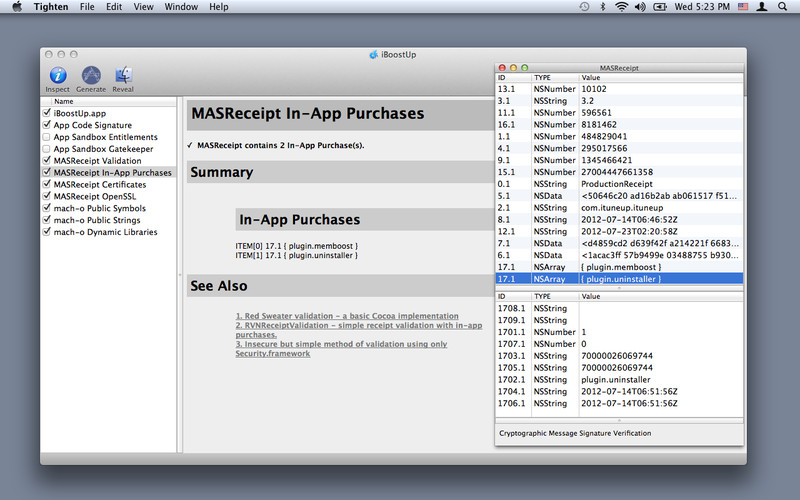Select the row with value 596561
The width and height of the screenshot is (800, 500).
coord(619,112)
